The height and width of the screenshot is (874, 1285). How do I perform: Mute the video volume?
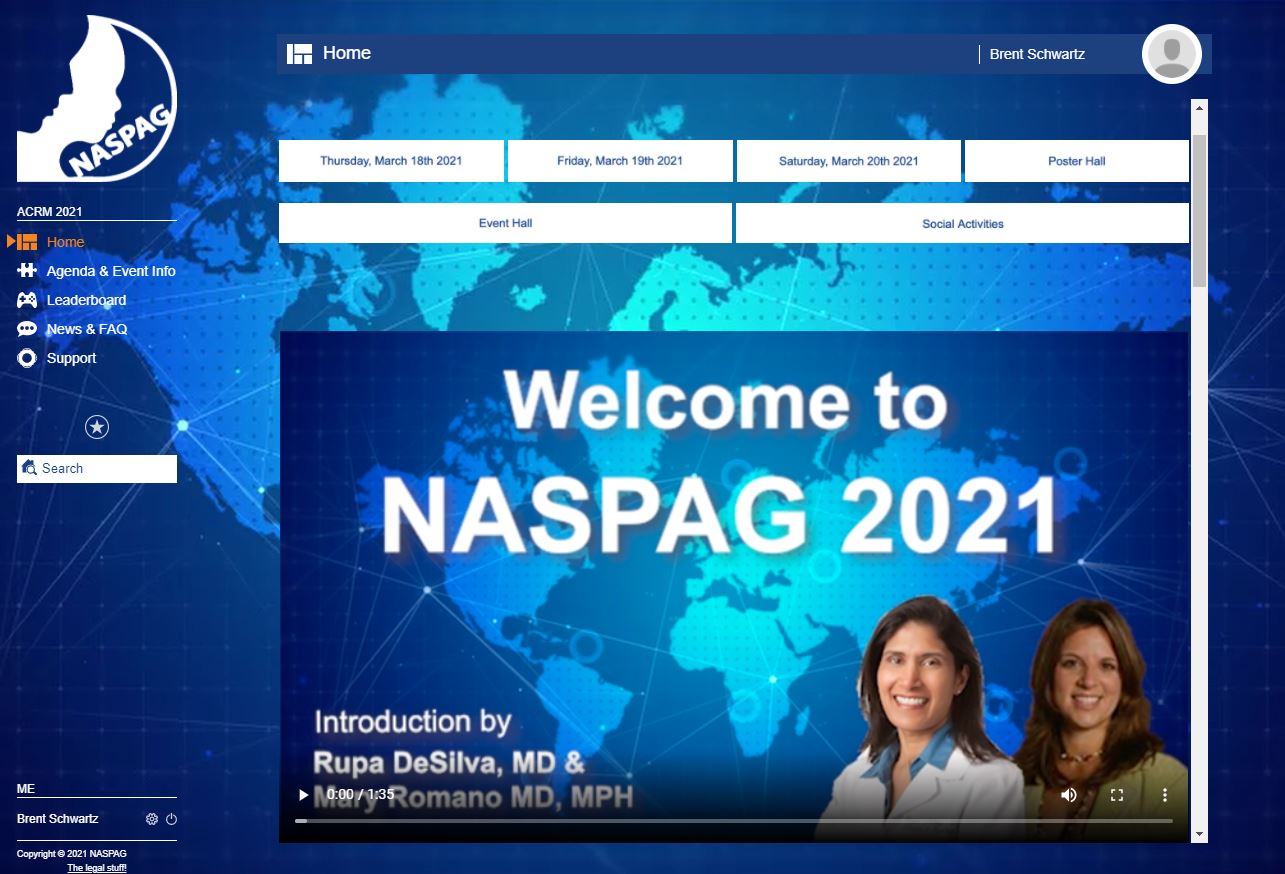(x=1069, y=795)
